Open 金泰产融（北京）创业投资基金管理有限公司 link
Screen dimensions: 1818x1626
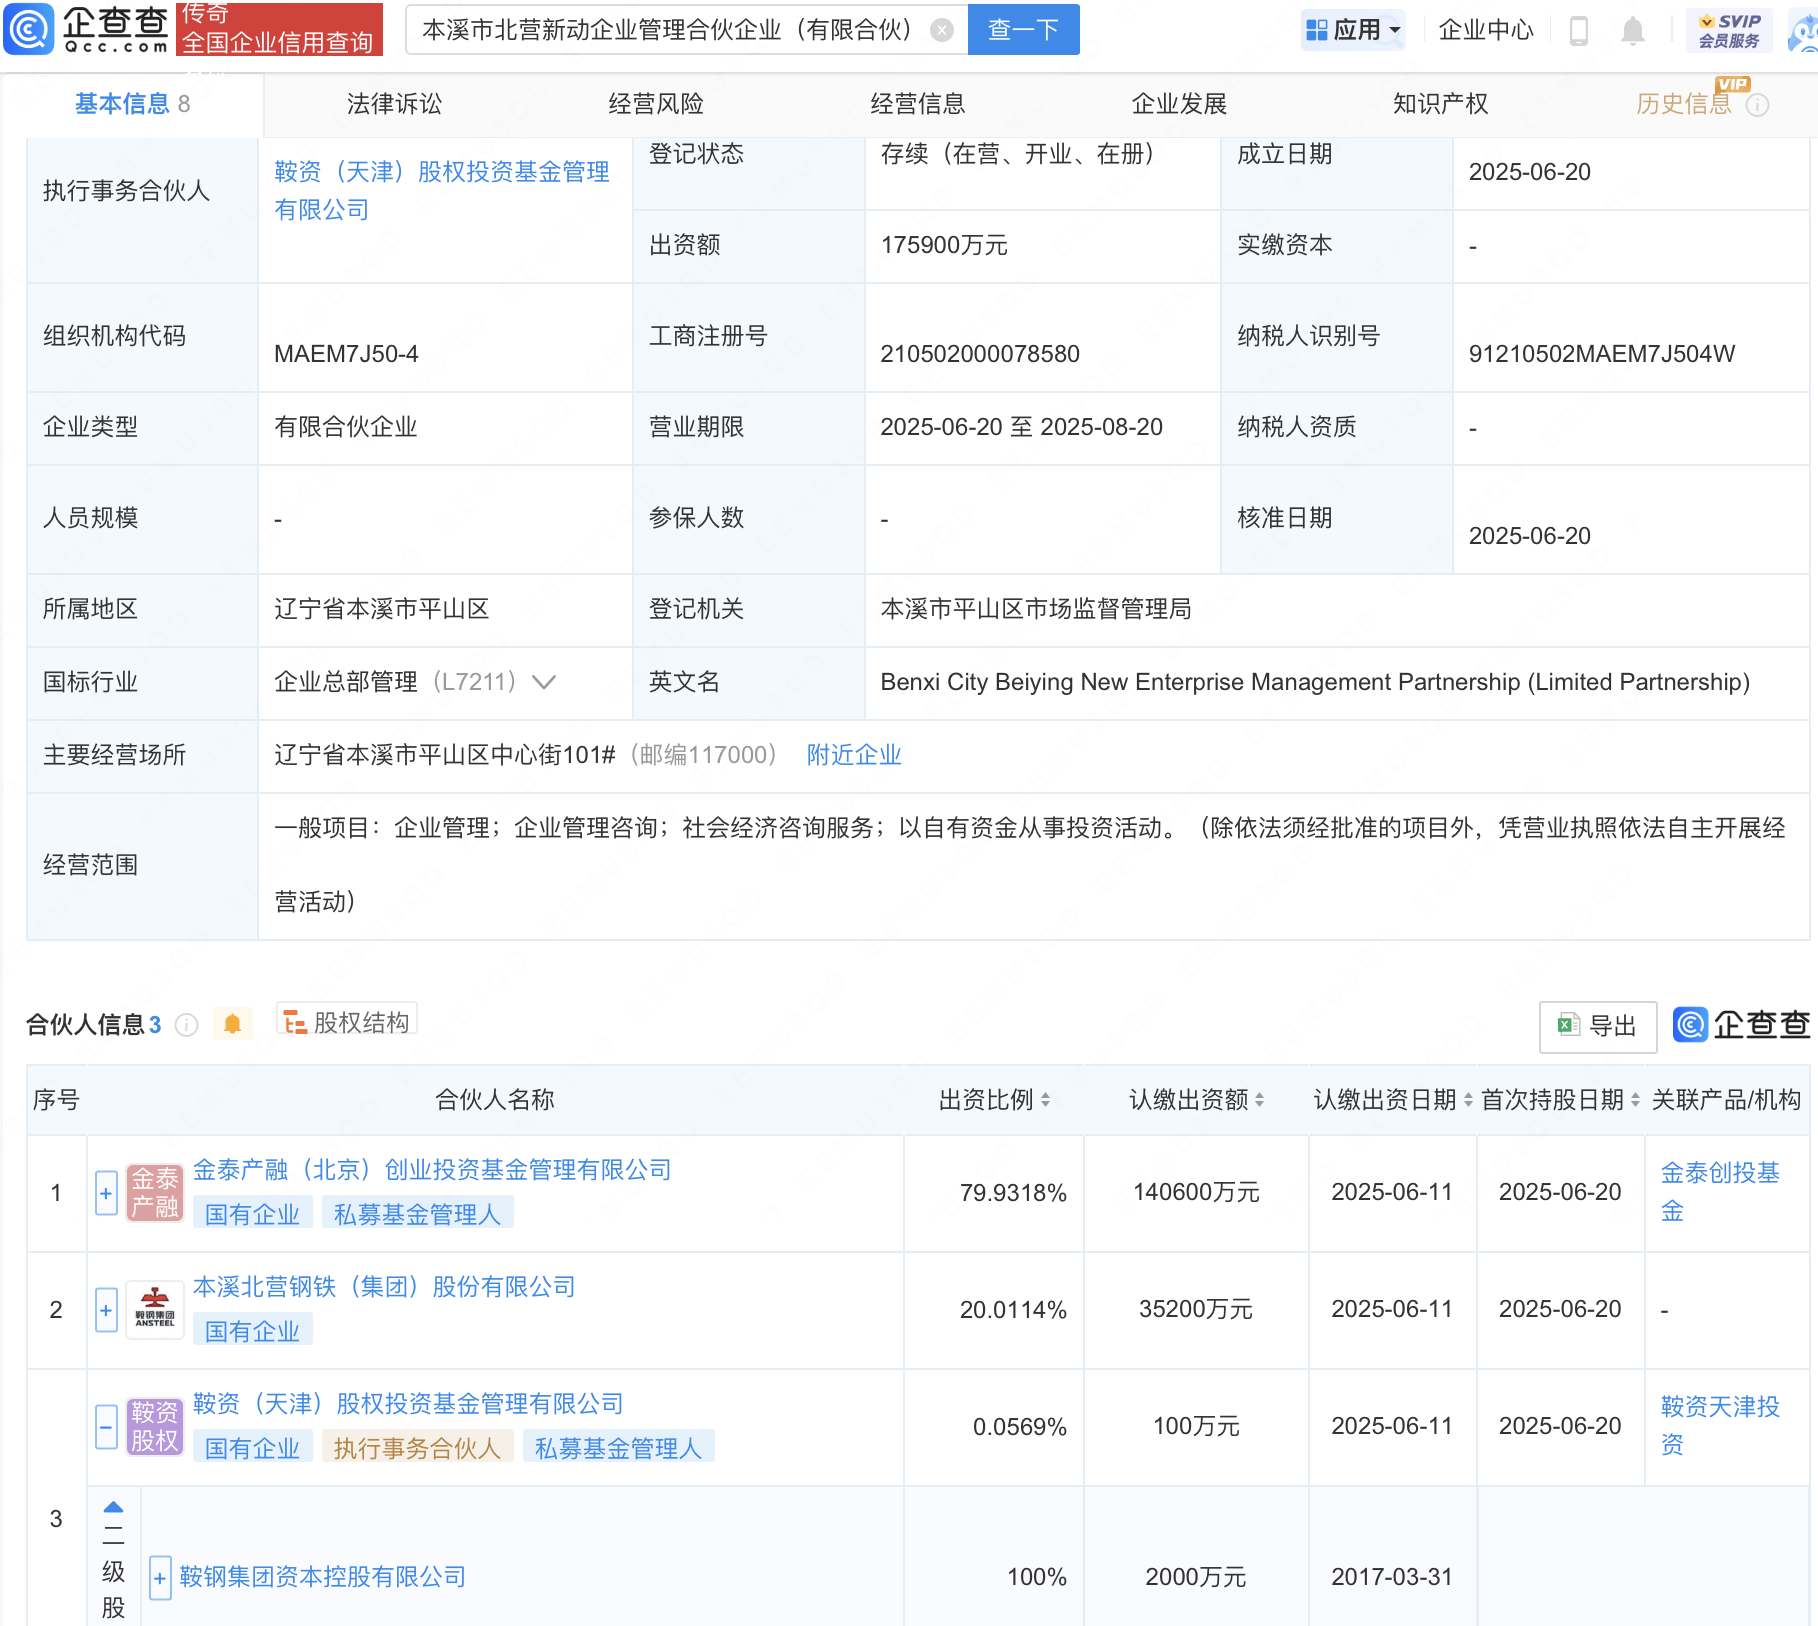pyautogui.click(x=432, y=1170)
